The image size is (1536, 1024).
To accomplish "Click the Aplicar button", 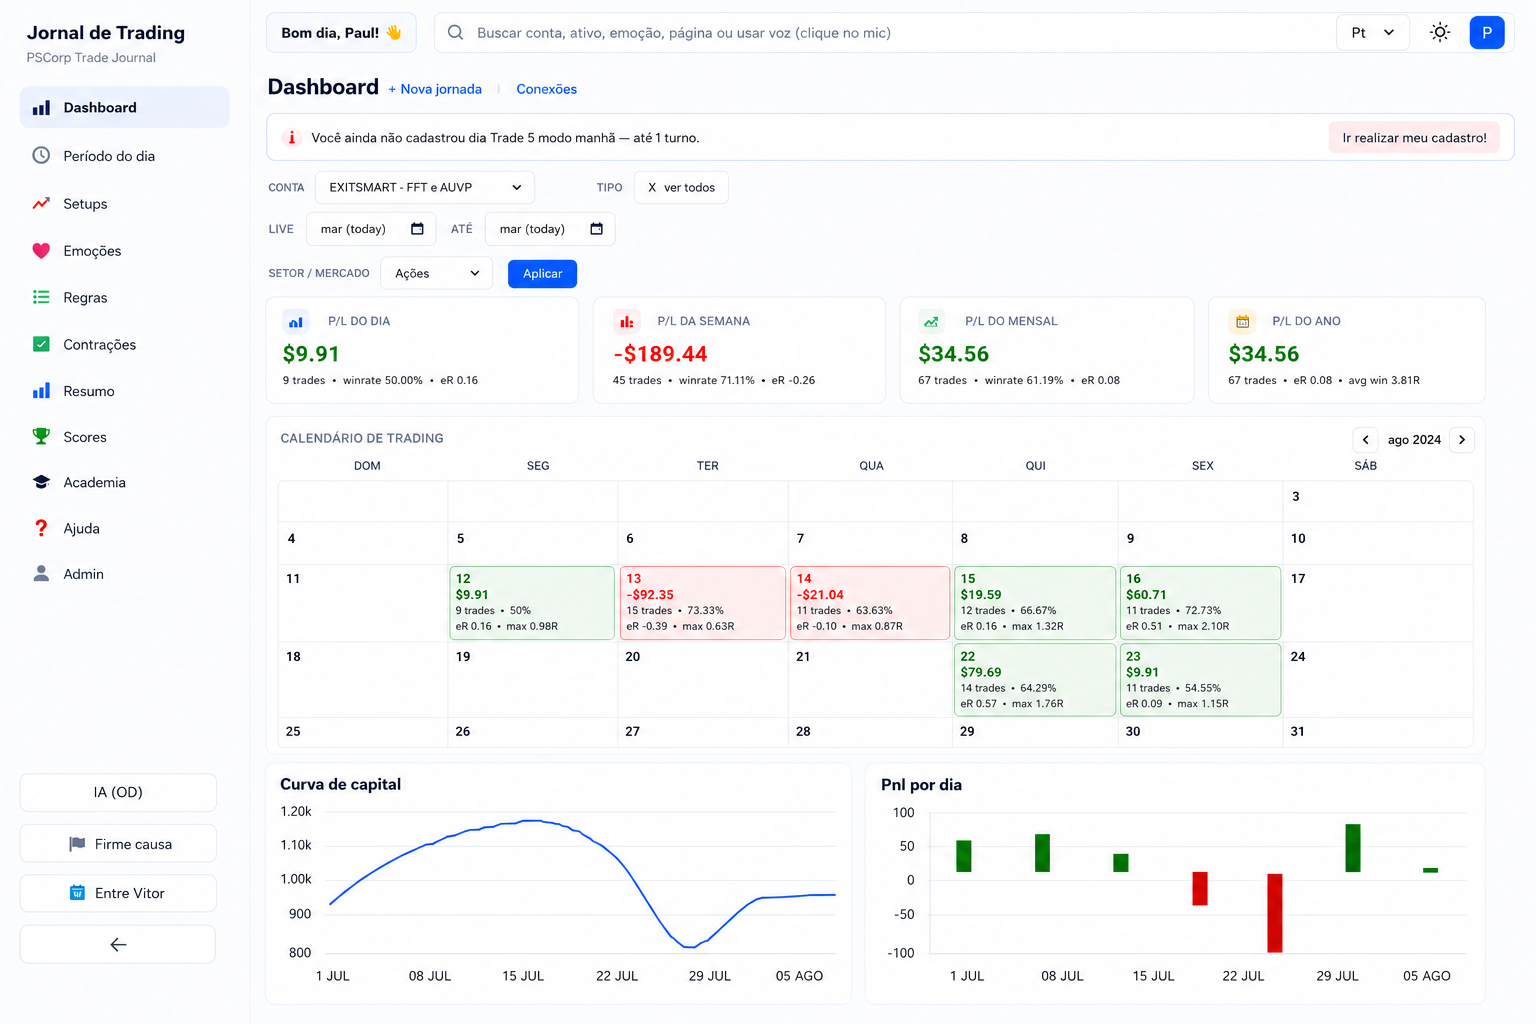I will (542, 274).
